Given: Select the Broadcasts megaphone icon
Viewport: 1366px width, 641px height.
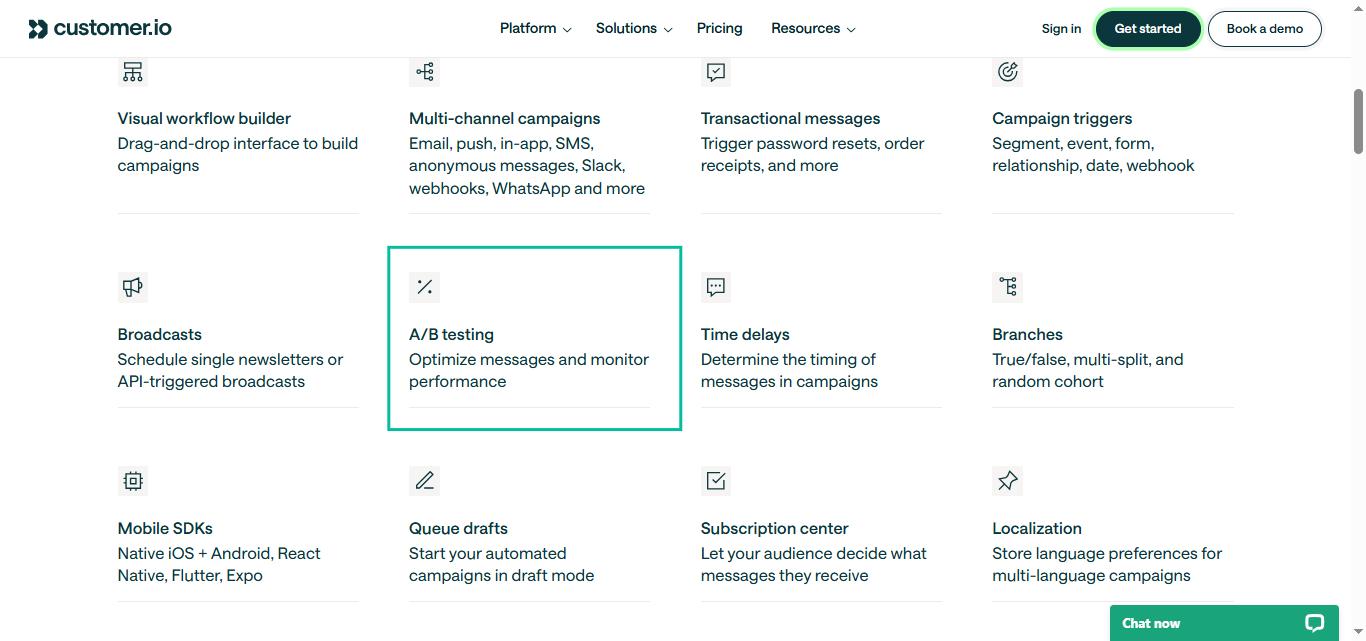Looking at the screenshot, I should point(132,287).
